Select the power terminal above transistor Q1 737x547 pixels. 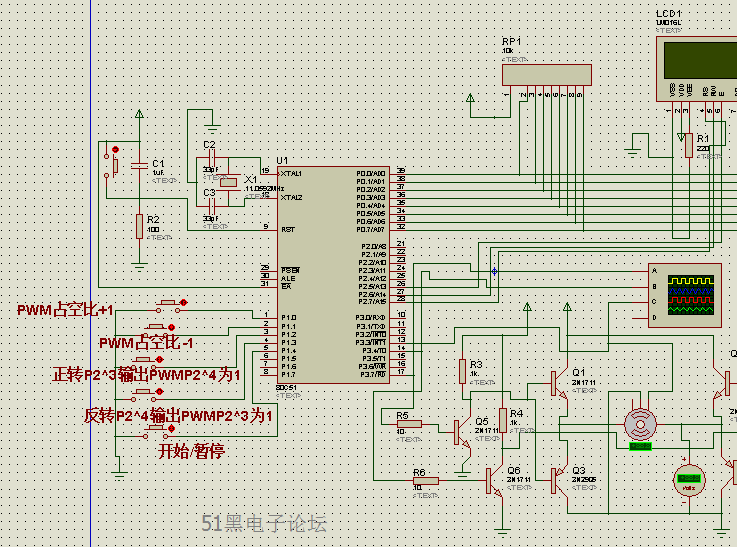(x=567, y=307)
